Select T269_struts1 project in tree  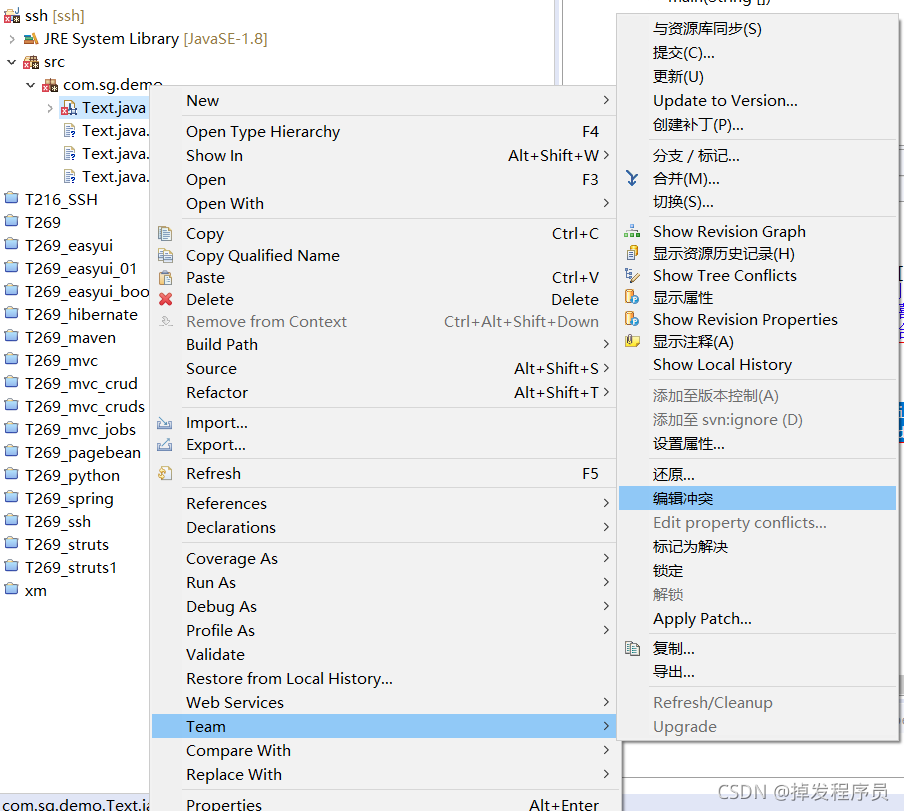pos(71,567)
